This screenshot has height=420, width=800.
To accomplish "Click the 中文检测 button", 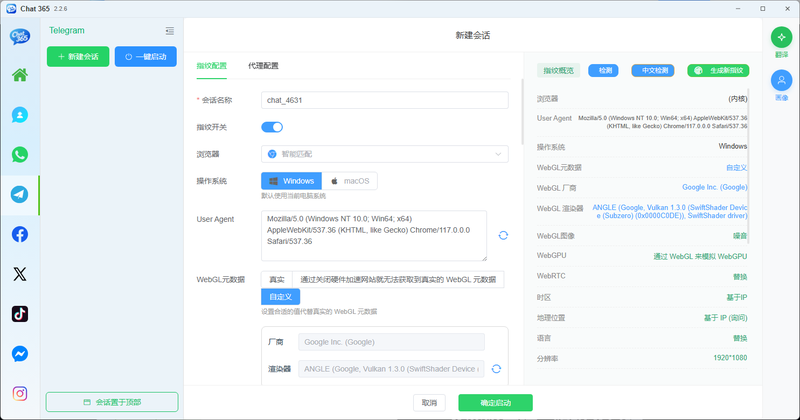I will click(x=653, y=70).
